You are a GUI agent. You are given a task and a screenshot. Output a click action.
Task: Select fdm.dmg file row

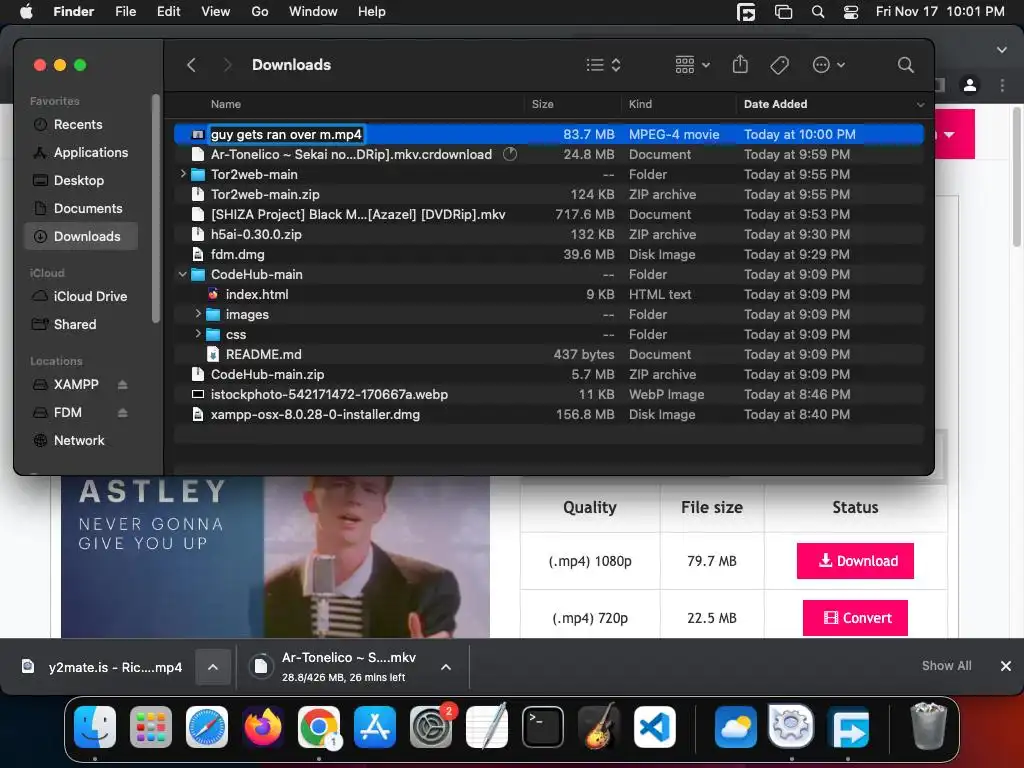coord(549,255)
